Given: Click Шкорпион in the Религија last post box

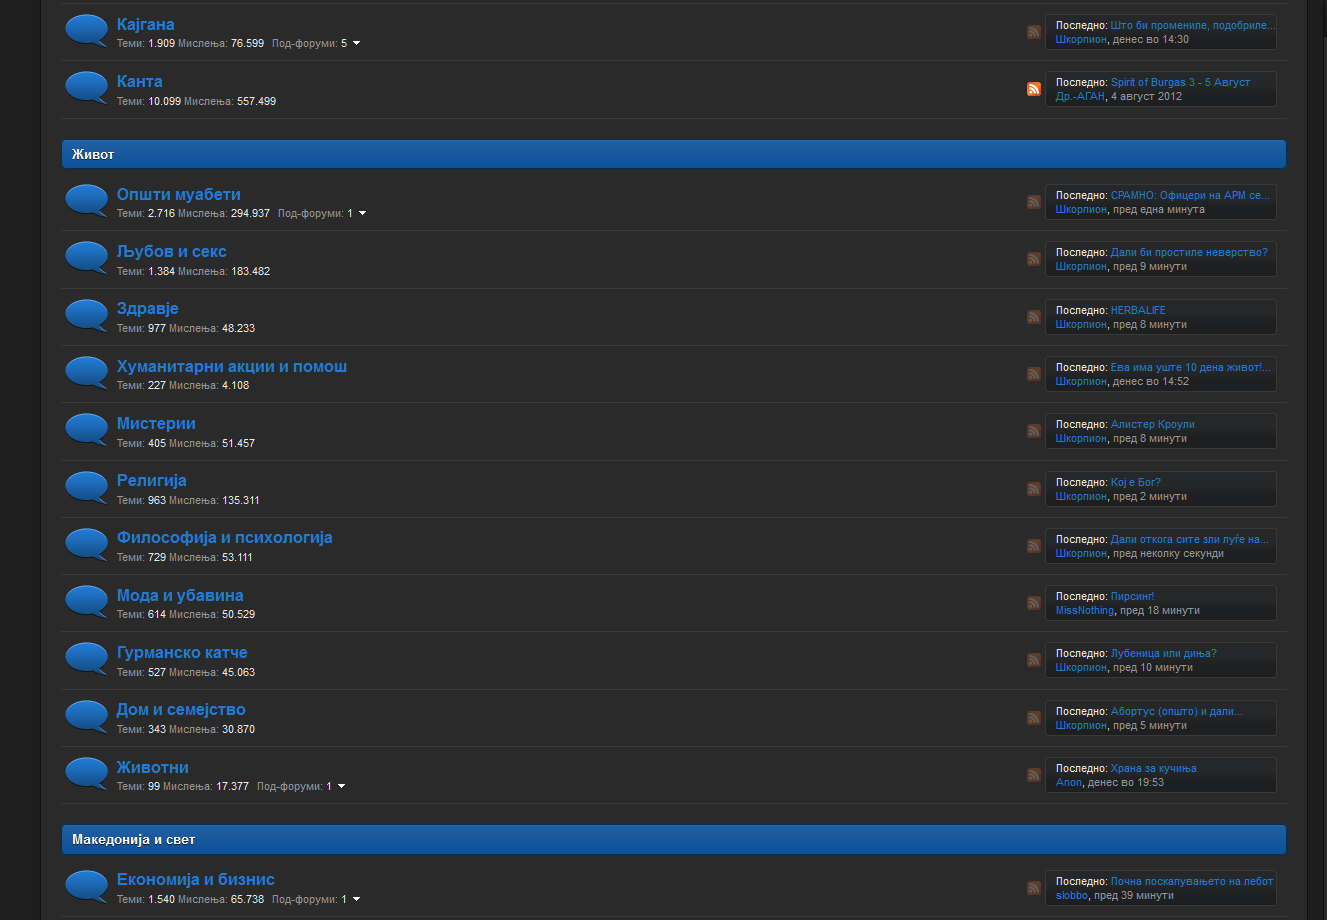Looking at the screenshot, I should click(x=1081, y=496).
